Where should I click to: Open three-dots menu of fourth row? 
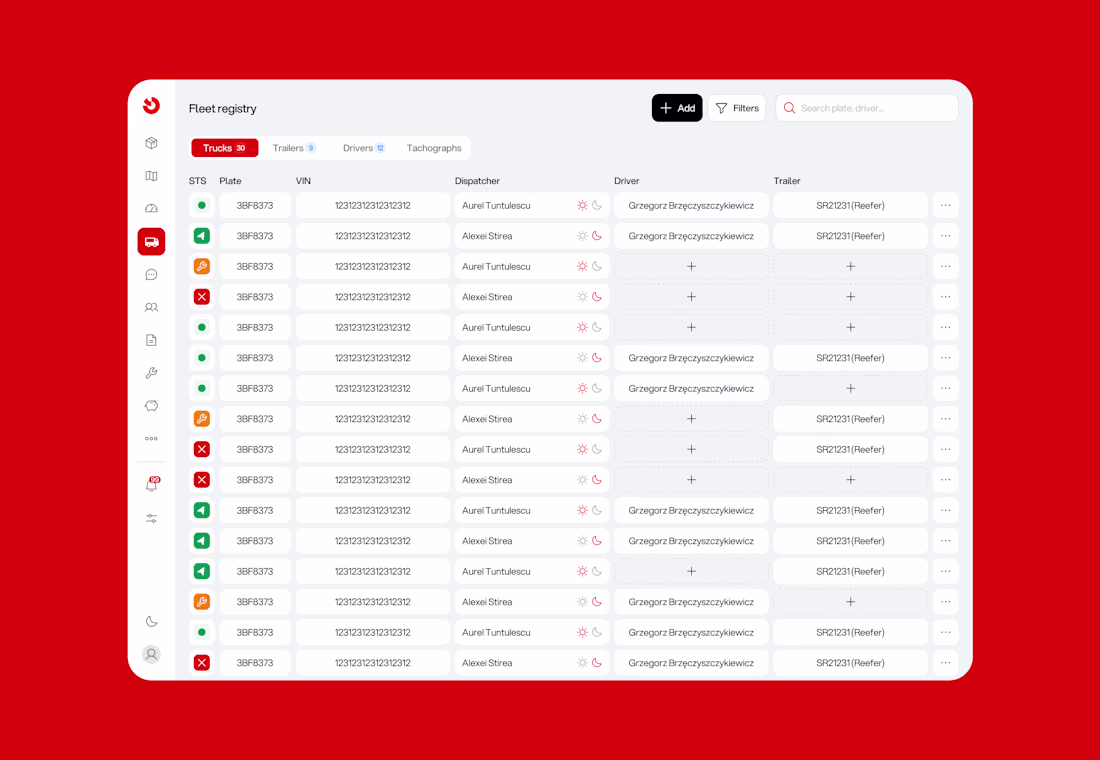[946, 297]
